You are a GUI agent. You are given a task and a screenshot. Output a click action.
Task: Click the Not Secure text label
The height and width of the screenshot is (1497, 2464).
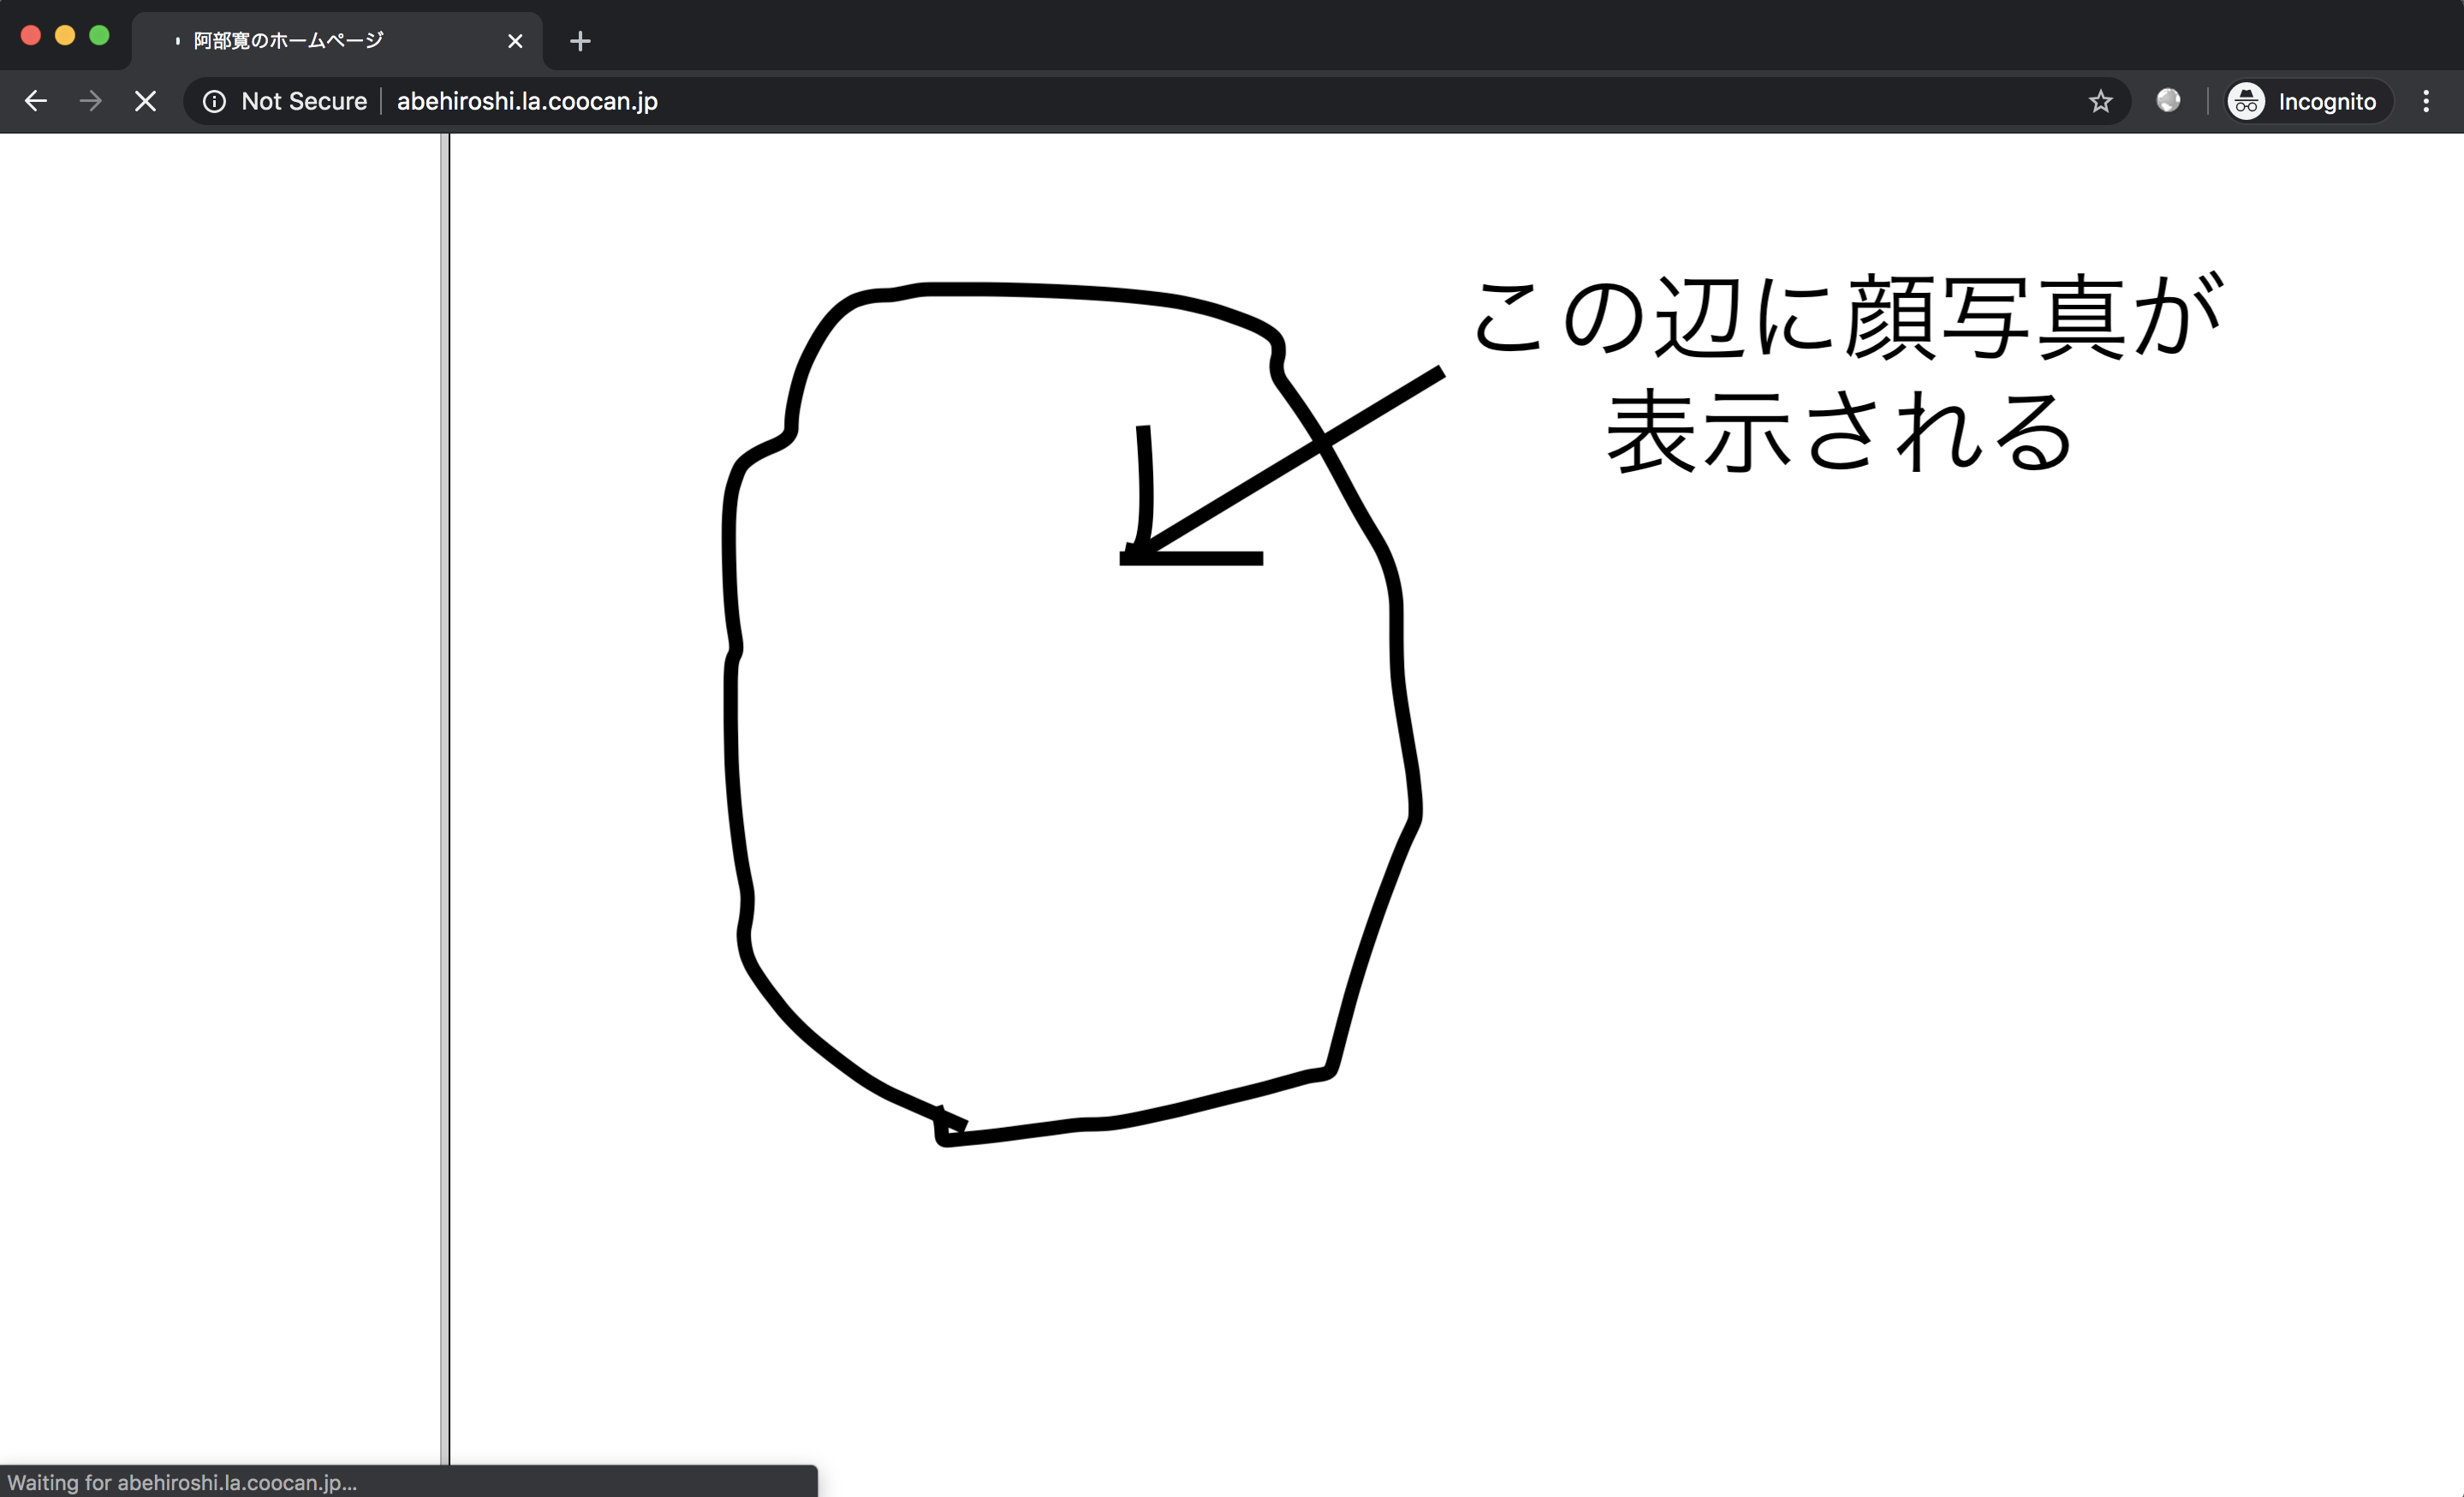303,101
